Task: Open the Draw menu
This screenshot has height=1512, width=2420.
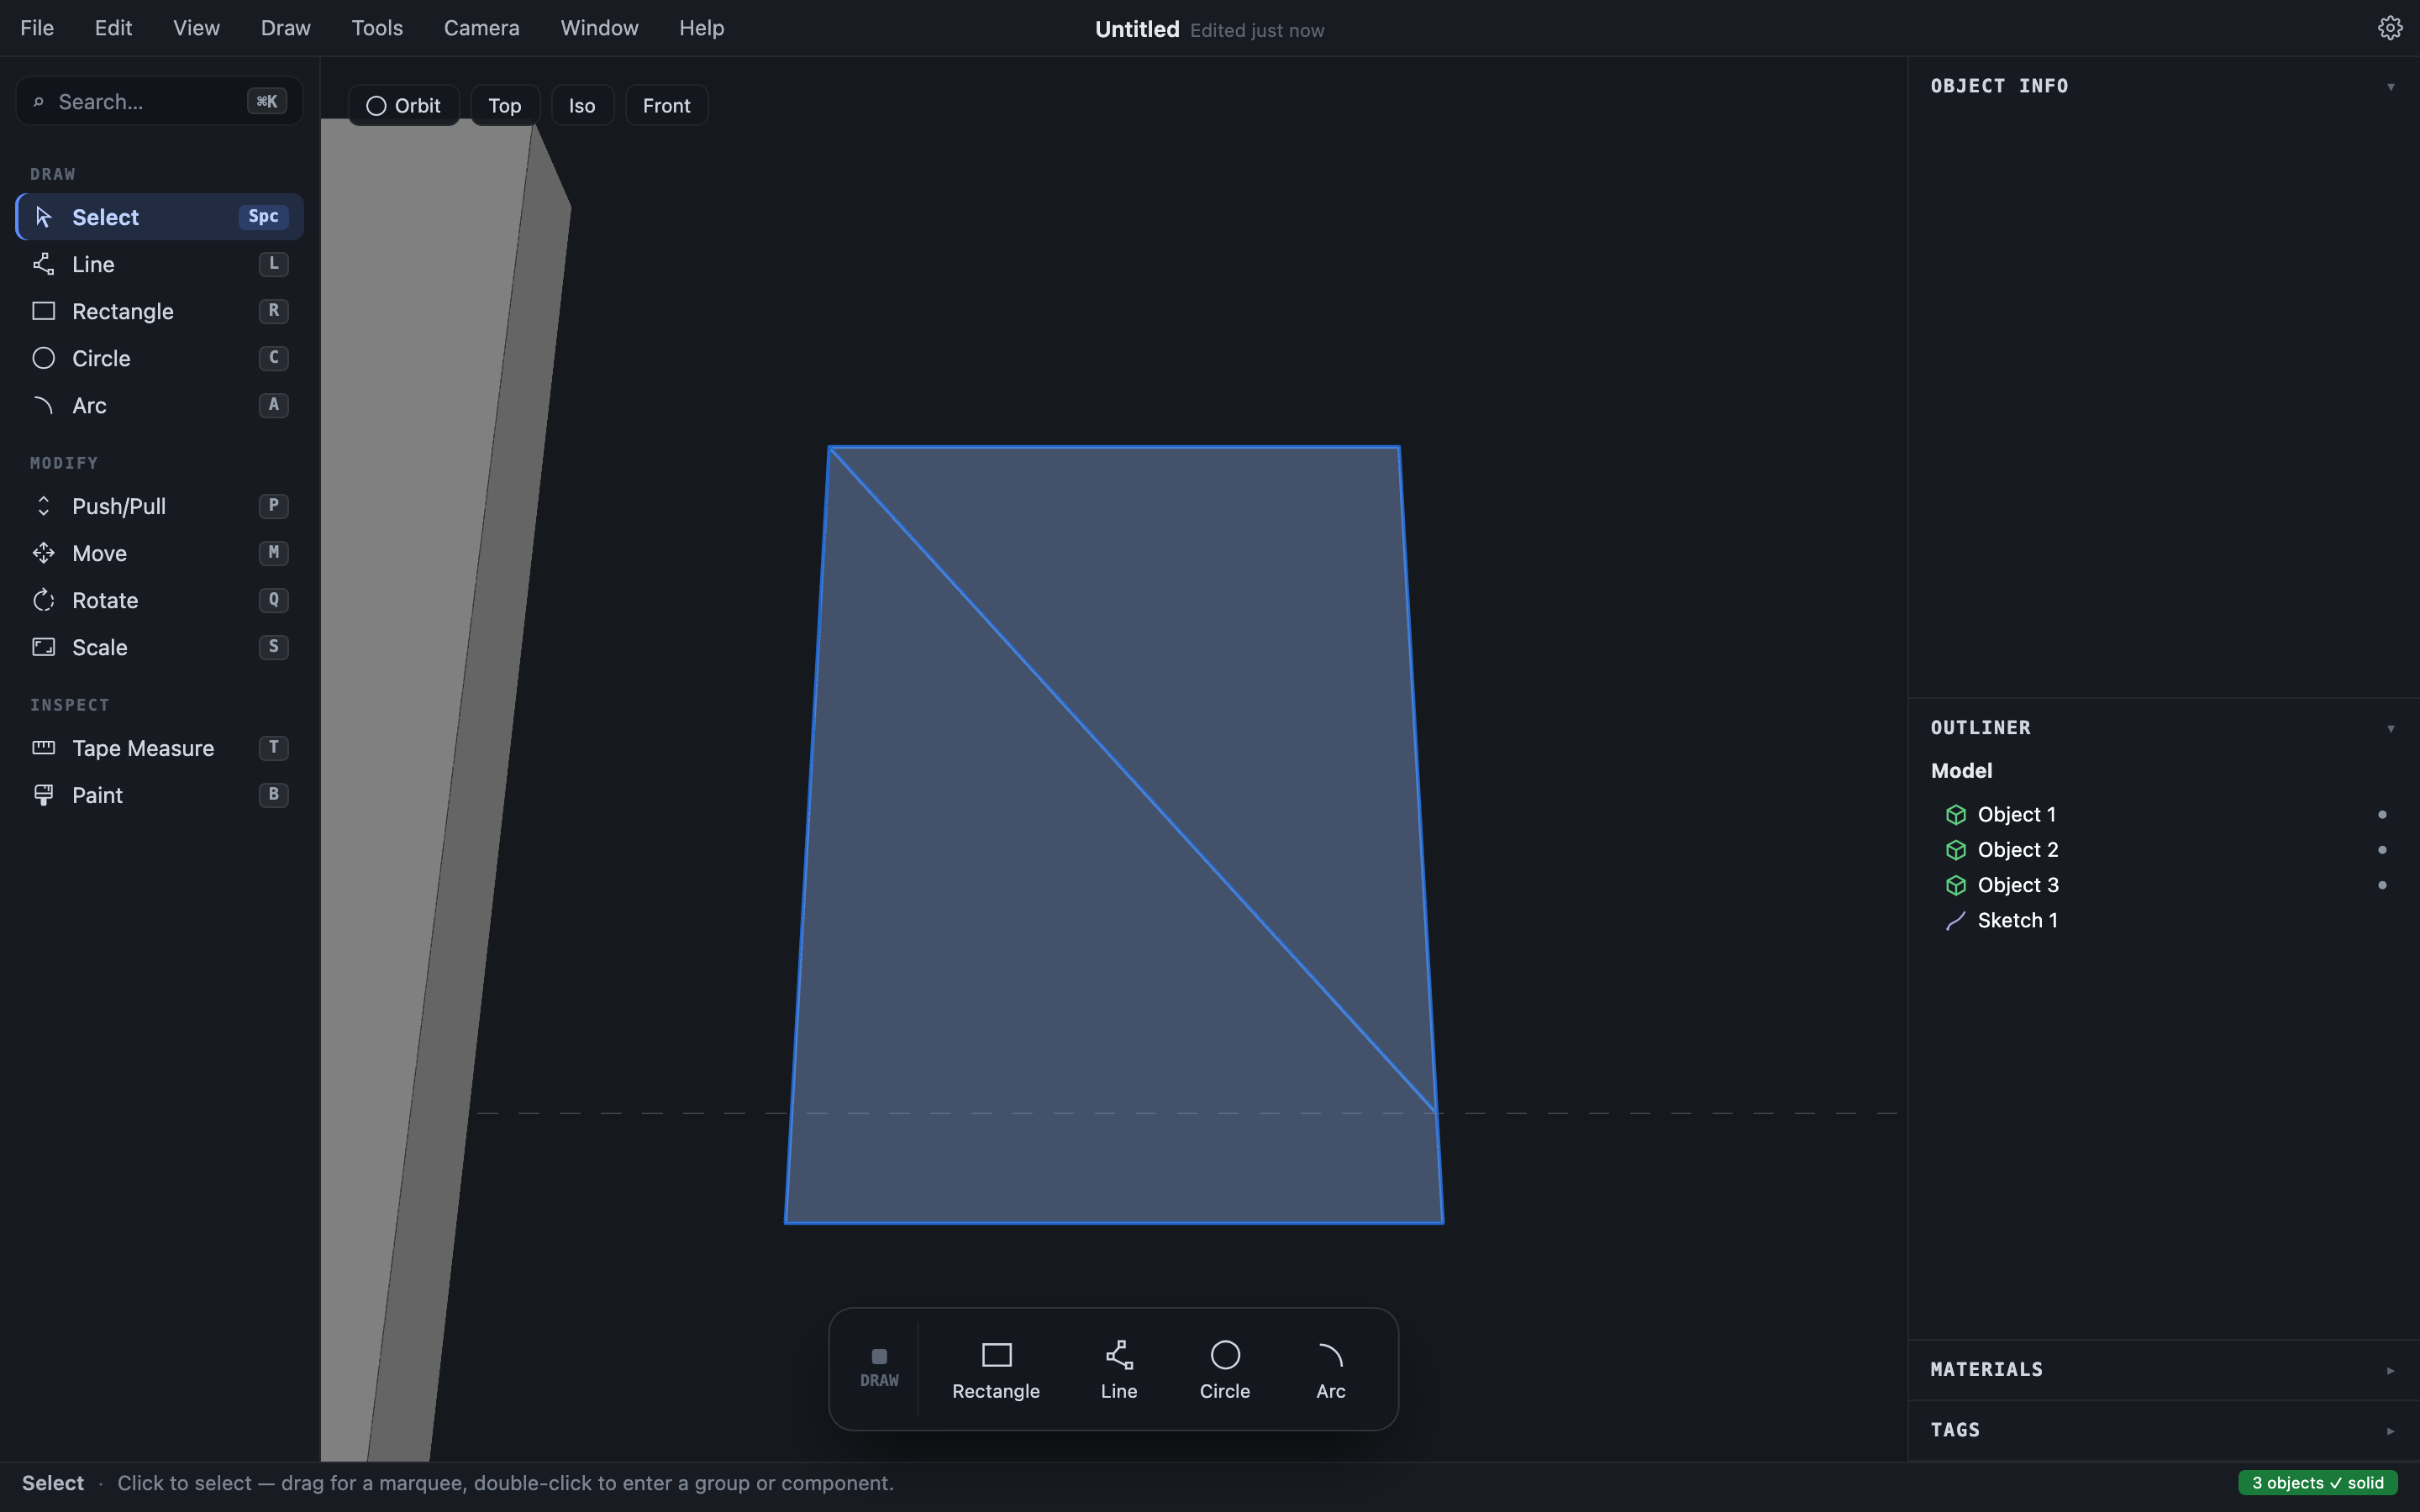Action: coord(285,28)
